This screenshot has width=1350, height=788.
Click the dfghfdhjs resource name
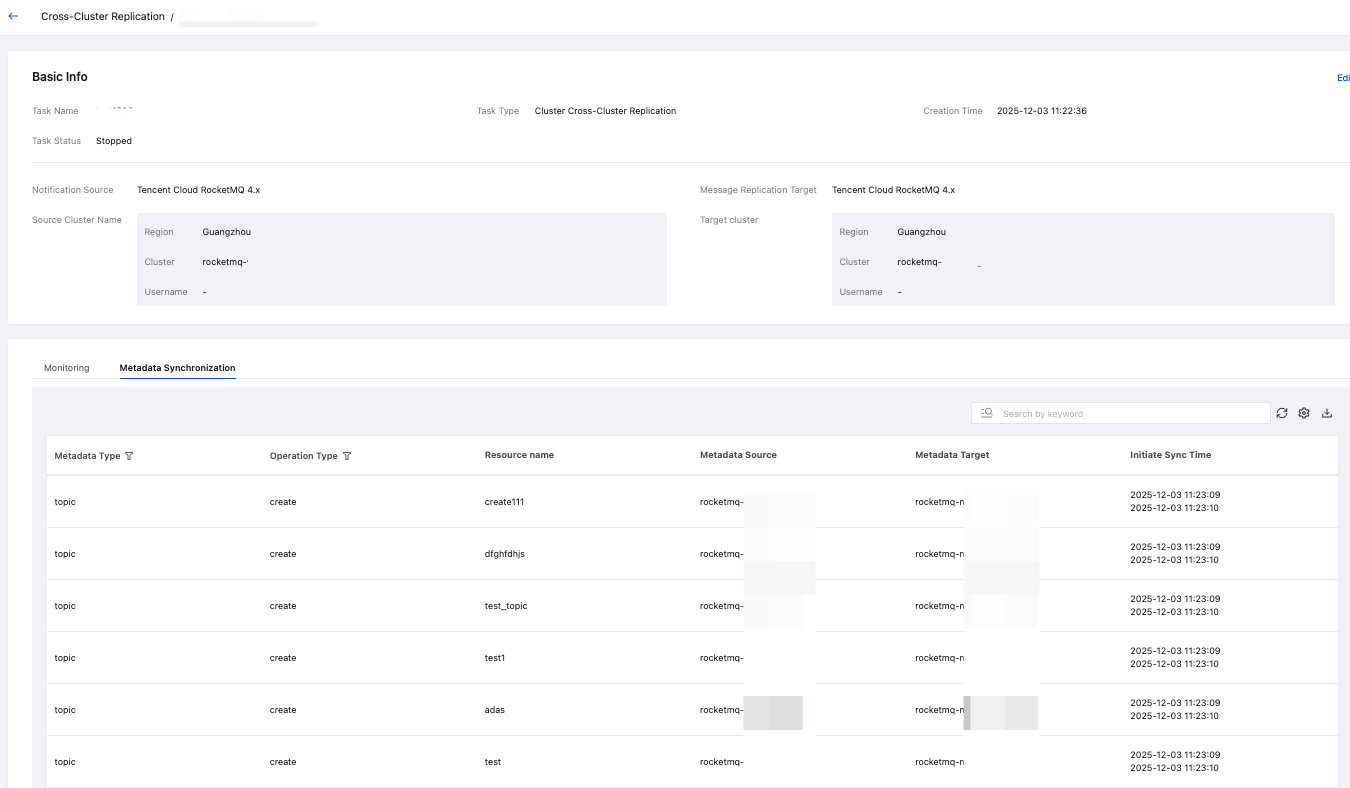click(504, 554)
